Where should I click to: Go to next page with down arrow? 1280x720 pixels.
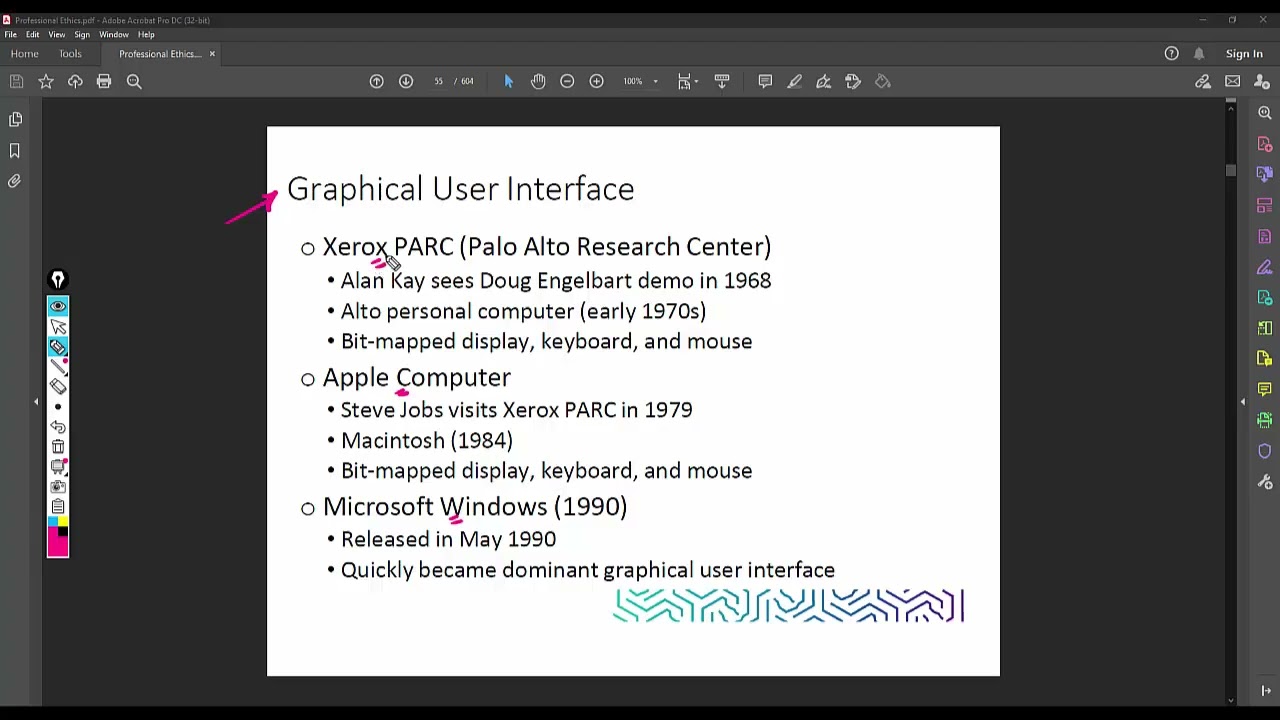[406, 81]
